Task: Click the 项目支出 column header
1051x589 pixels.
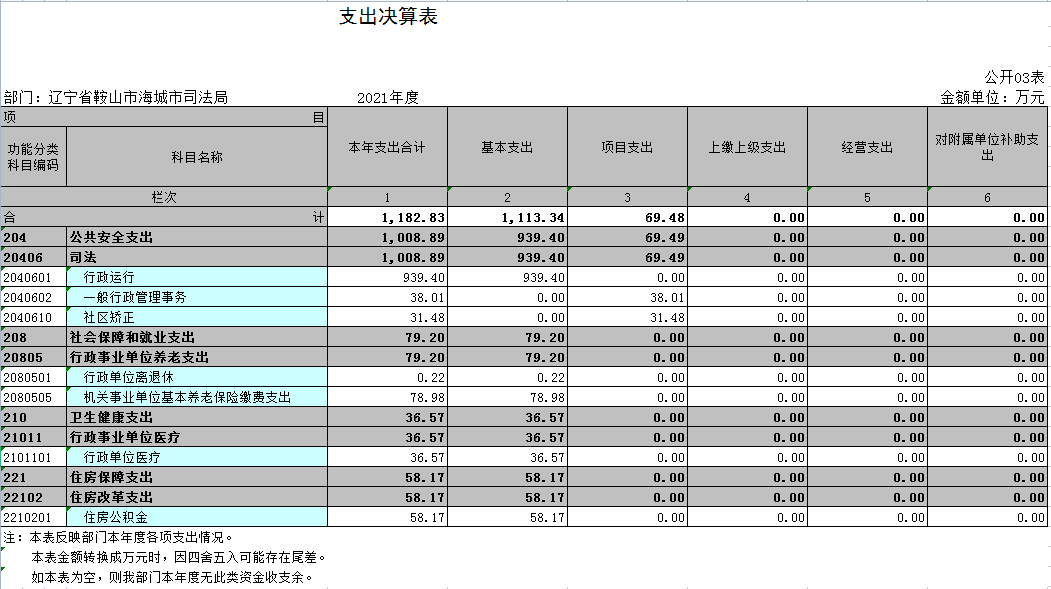Action: (x=627, y=147)
